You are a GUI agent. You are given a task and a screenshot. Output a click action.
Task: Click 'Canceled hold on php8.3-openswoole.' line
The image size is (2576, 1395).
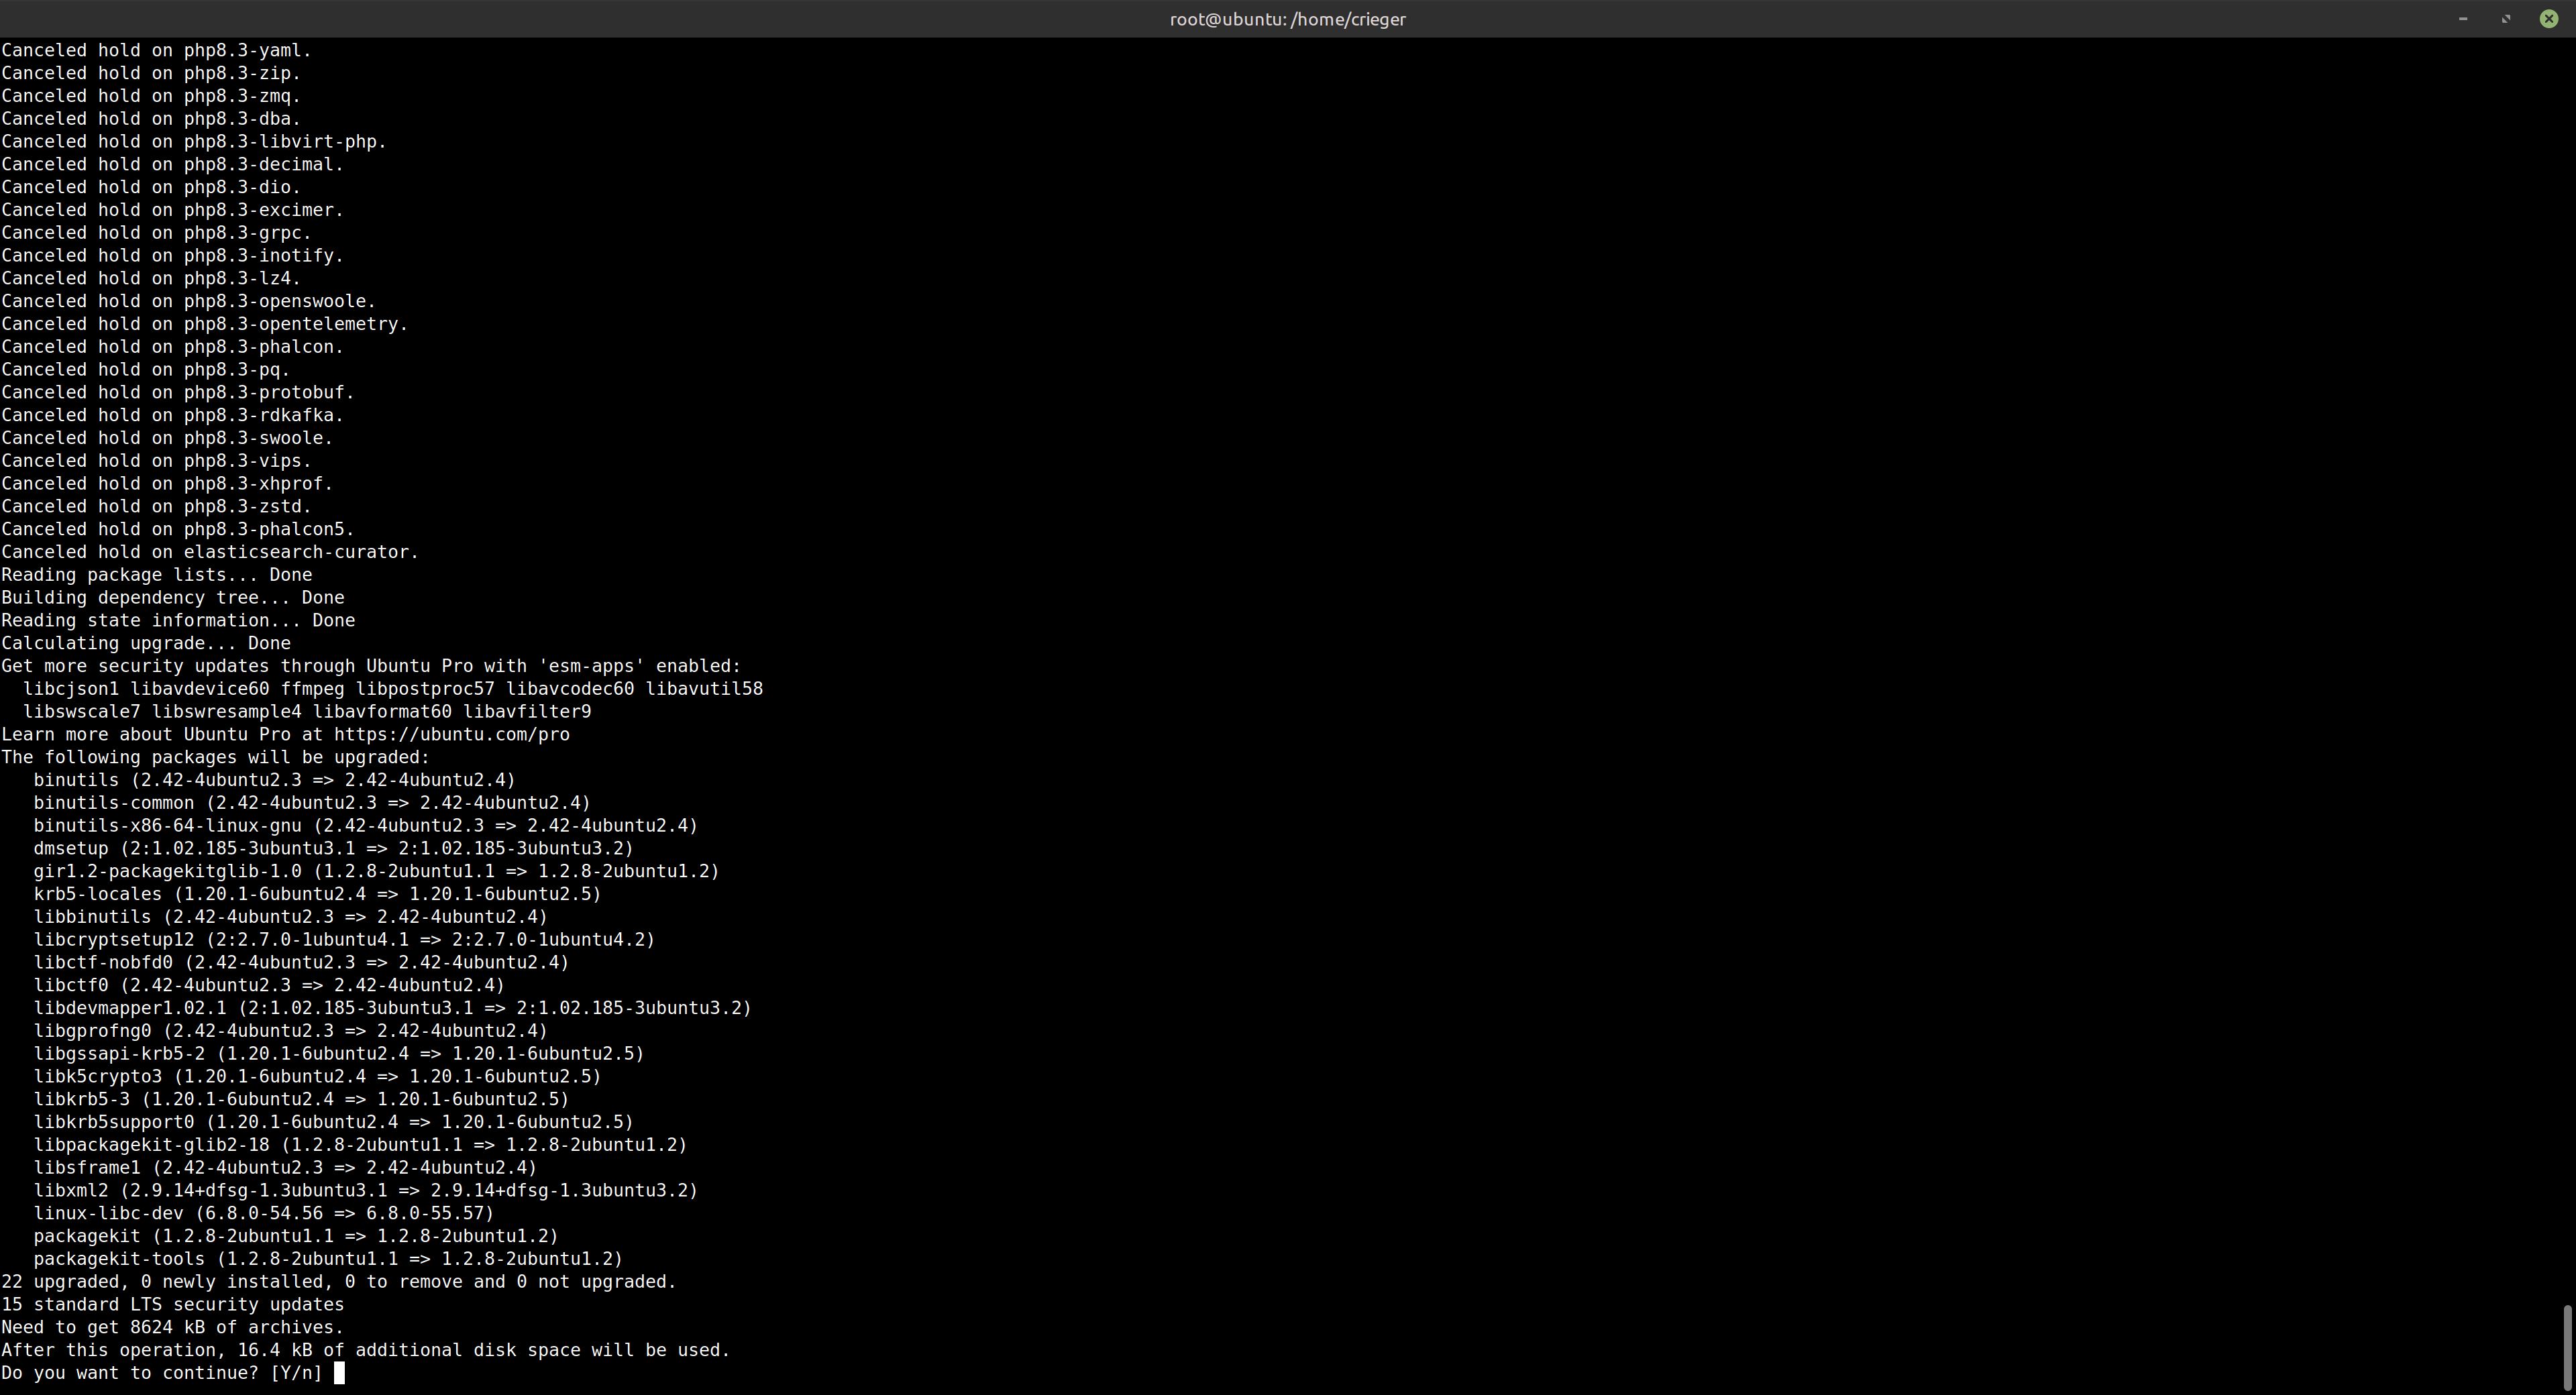click(189, 301)
